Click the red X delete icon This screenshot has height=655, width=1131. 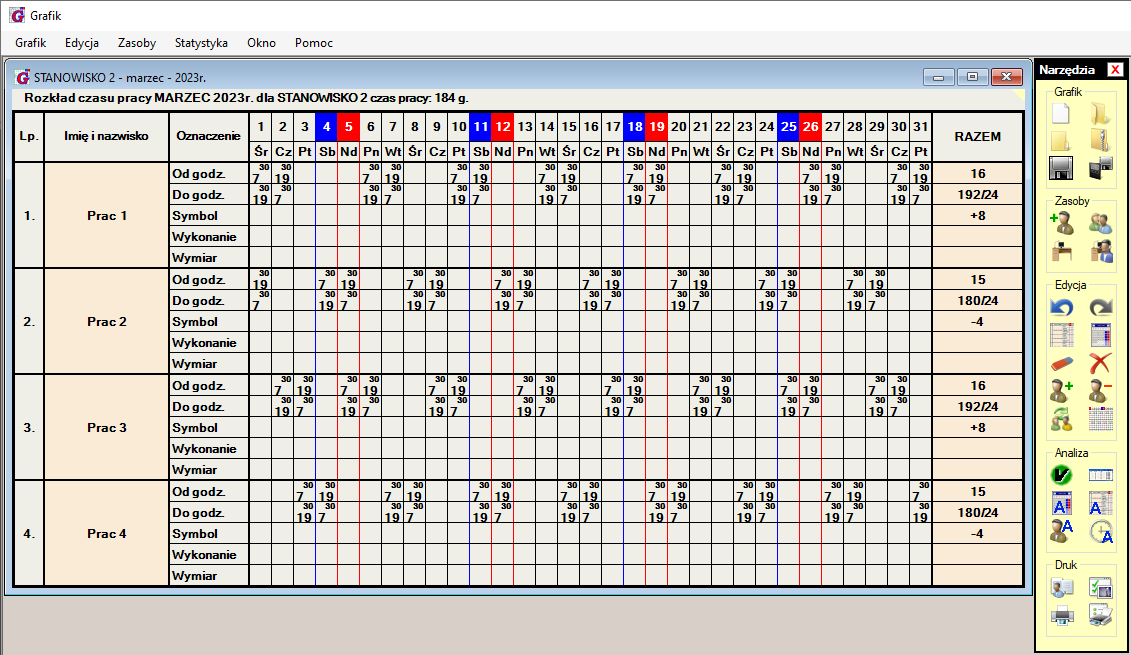click(x=1101, y=363)
